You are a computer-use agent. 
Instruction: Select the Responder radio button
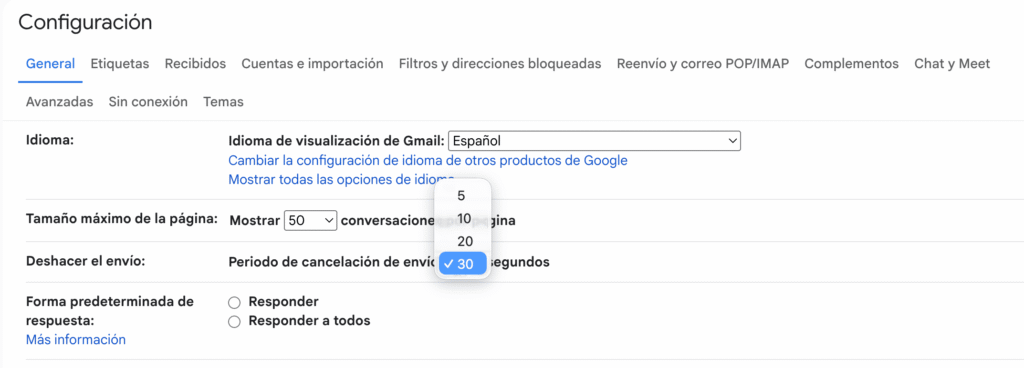tap(234, 302)
